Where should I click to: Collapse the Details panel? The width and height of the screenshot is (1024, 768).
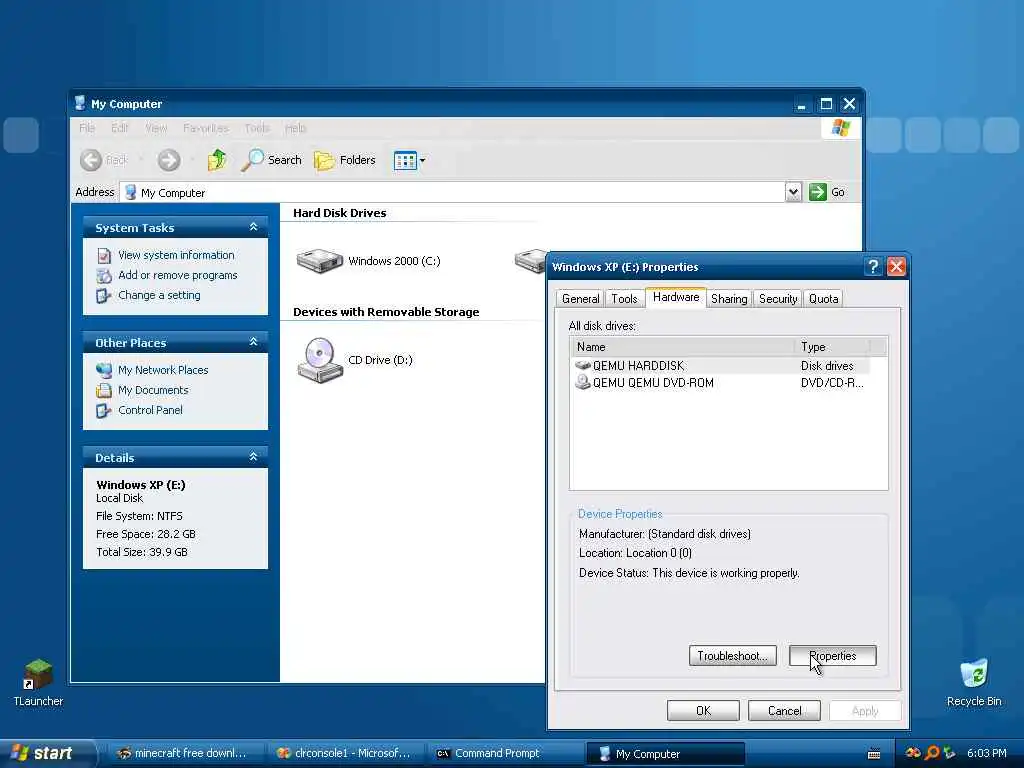(x=253, y=457)
